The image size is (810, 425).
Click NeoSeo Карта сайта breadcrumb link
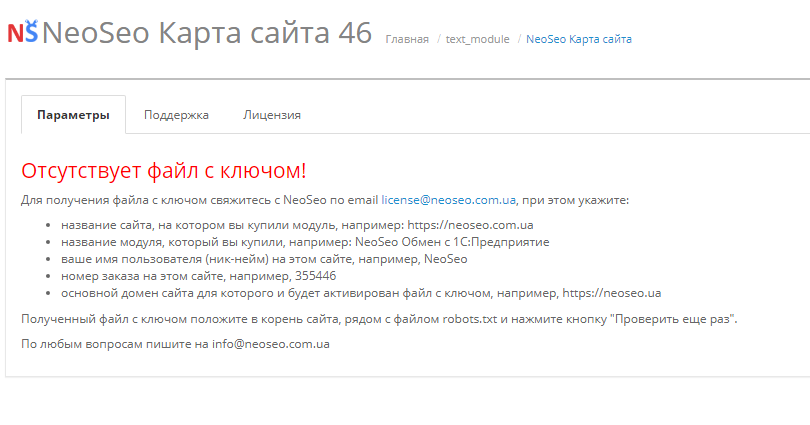tap(579, 39)
